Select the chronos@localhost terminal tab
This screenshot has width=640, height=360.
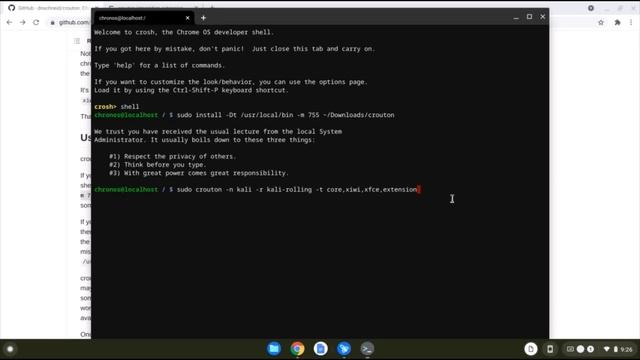[143, 18]
